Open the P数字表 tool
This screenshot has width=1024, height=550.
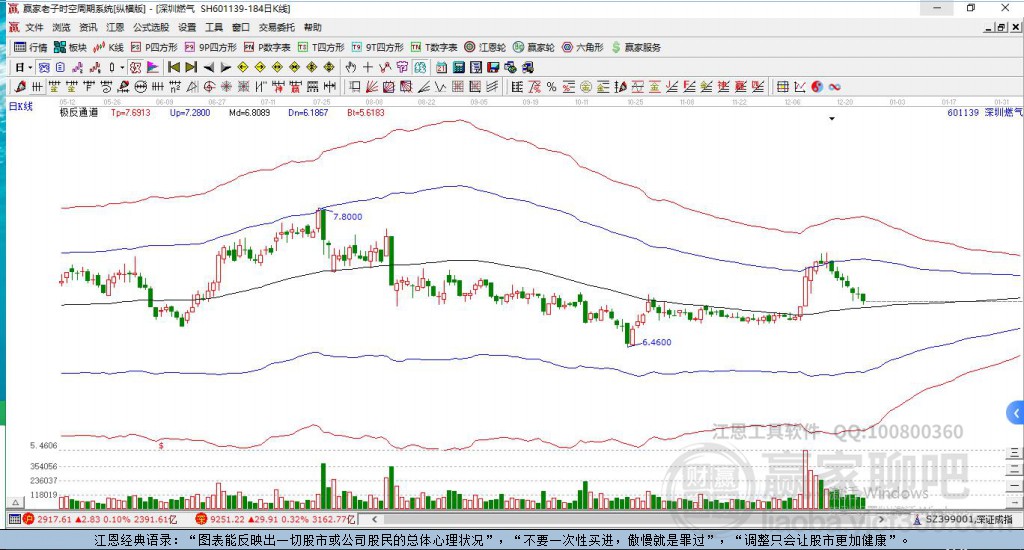[x=267, y=47]
